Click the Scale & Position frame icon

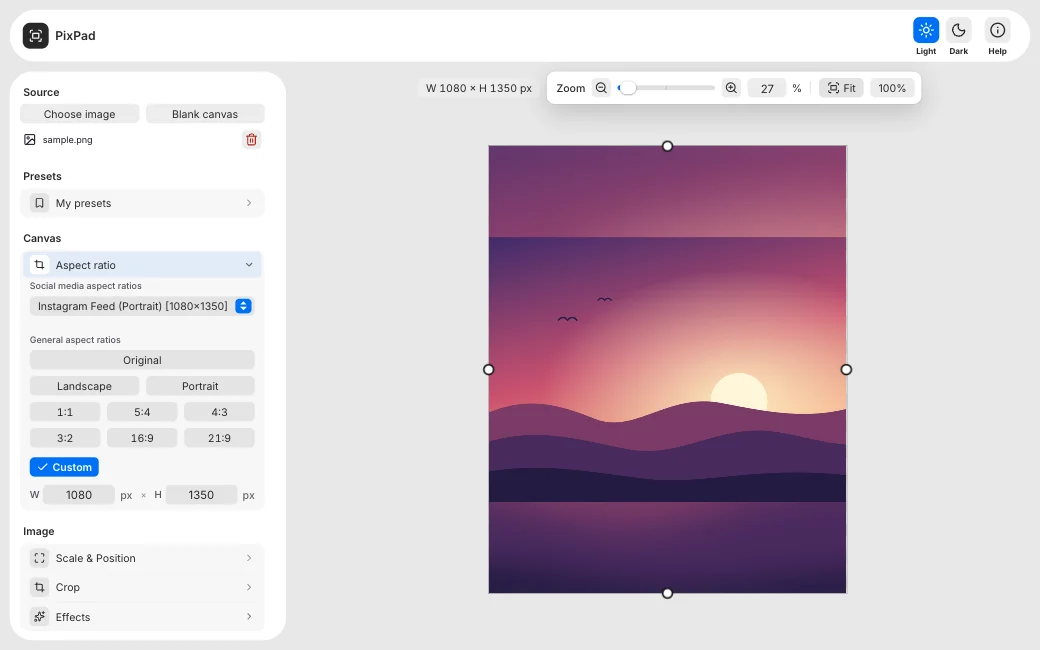[40, 558]
